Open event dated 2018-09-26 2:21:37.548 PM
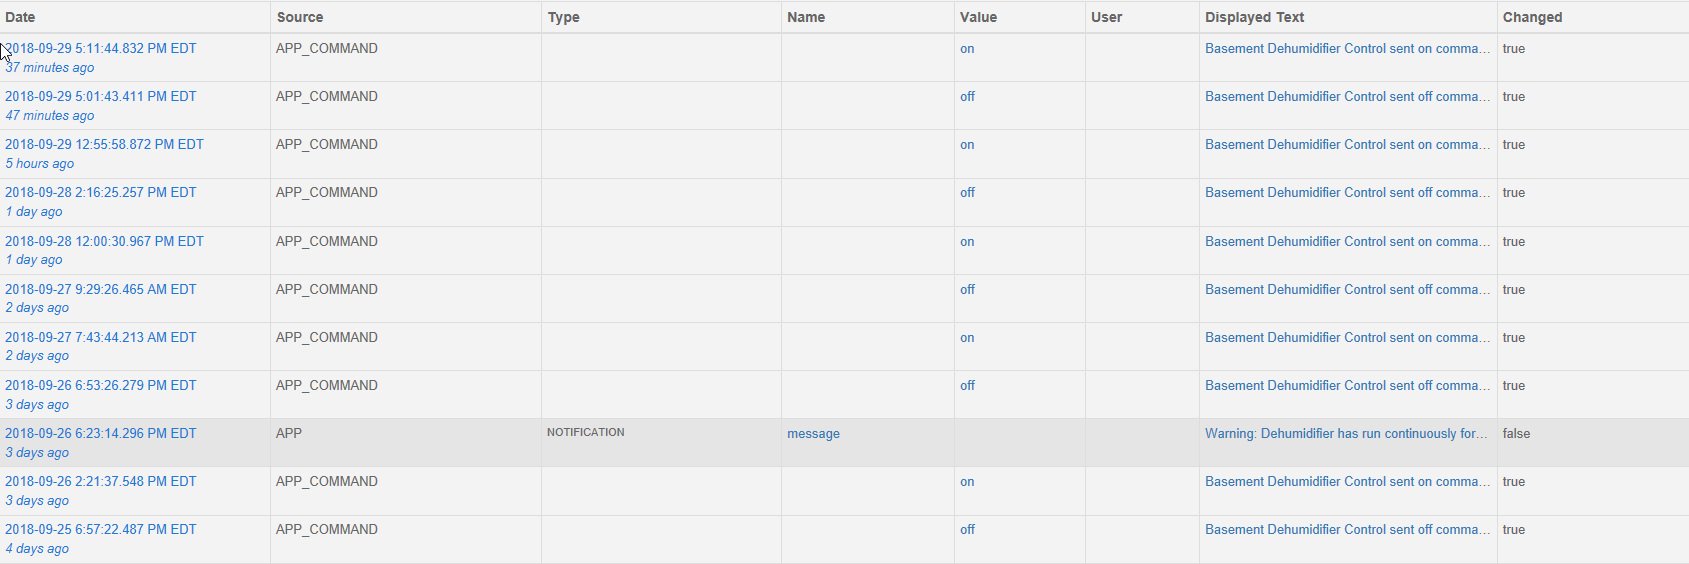This screenshot has width=1689, height=564. pos(101,481)
